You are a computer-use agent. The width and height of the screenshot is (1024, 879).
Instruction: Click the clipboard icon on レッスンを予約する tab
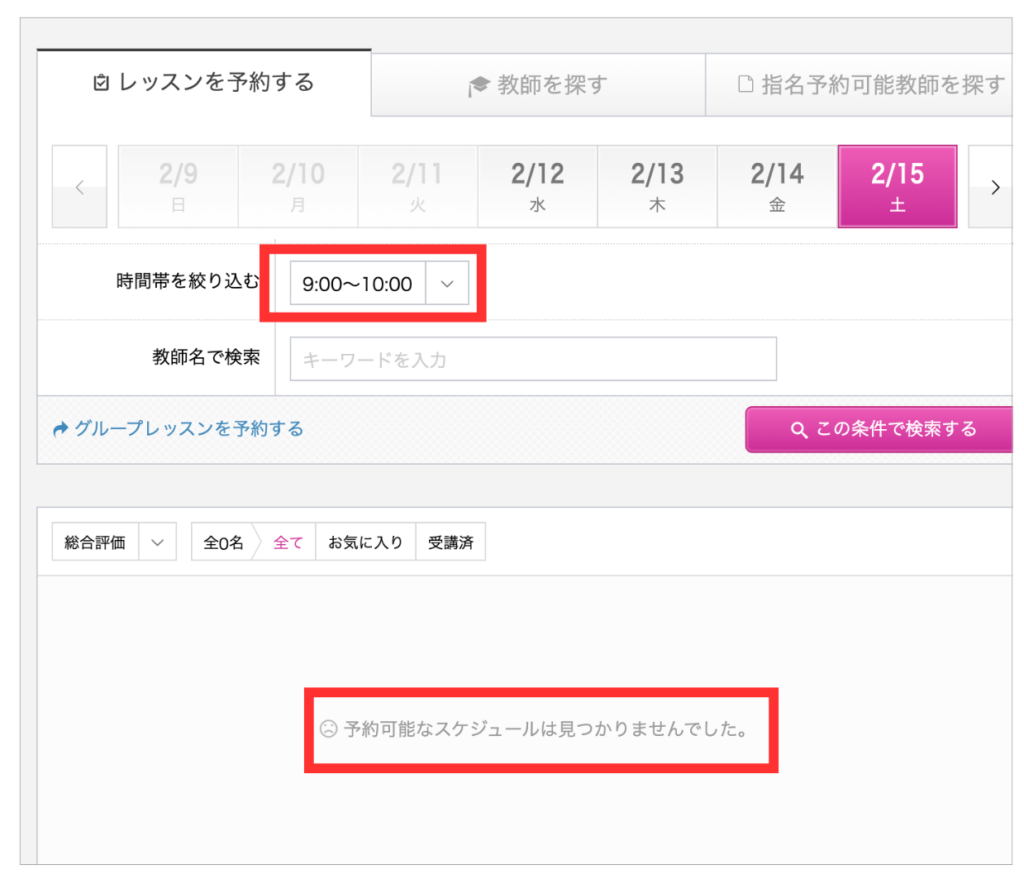[101, 83]
